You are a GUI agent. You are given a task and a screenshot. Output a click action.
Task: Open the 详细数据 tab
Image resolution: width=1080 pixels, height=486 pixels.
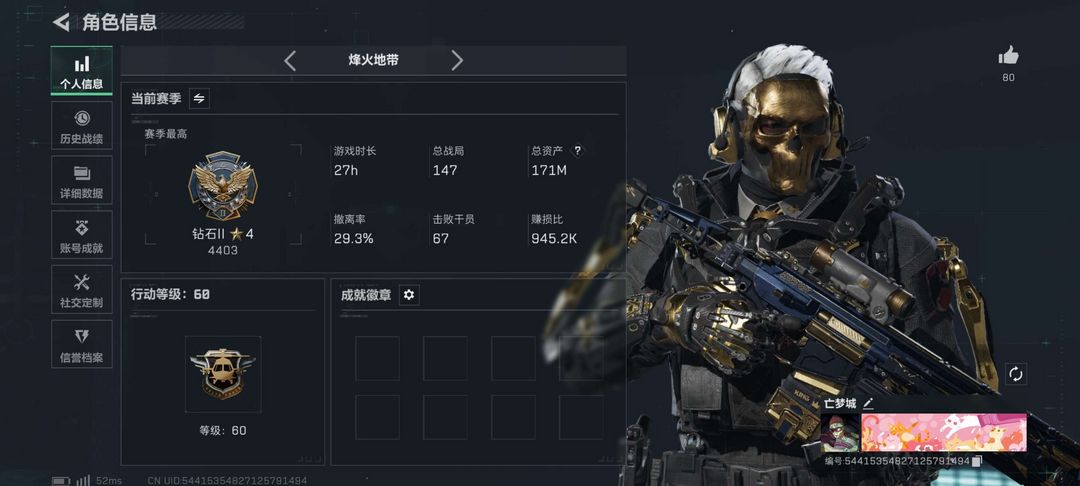click(x=82, y=180)
